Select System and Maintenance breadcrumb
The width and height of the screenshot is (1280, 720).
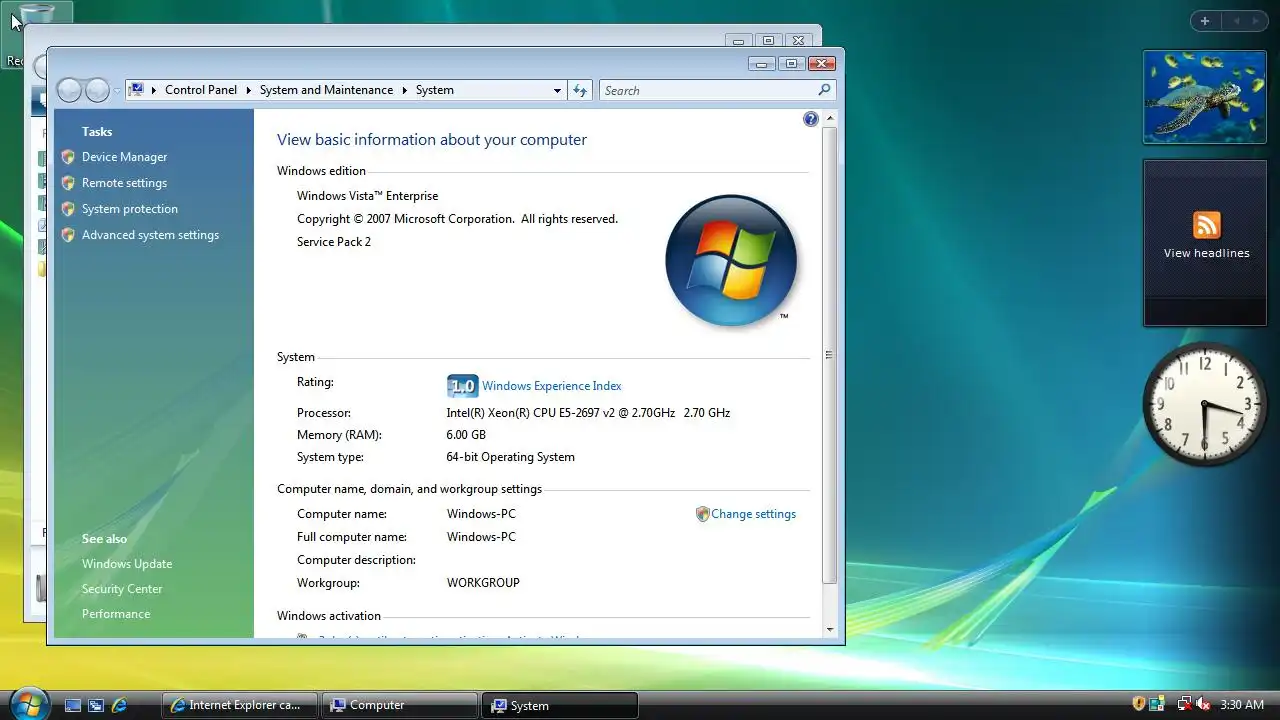pos(326,90)
